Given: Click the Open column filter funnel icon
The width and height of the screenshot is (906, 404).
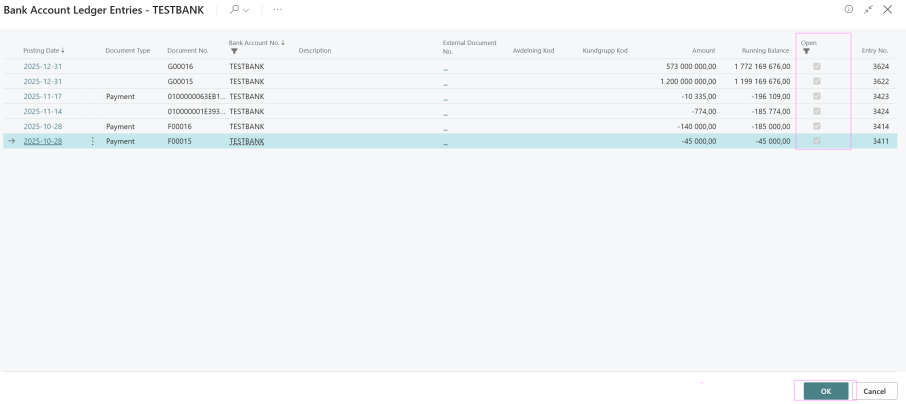Looking at the screenshot, I should click(x=806, y=51).
